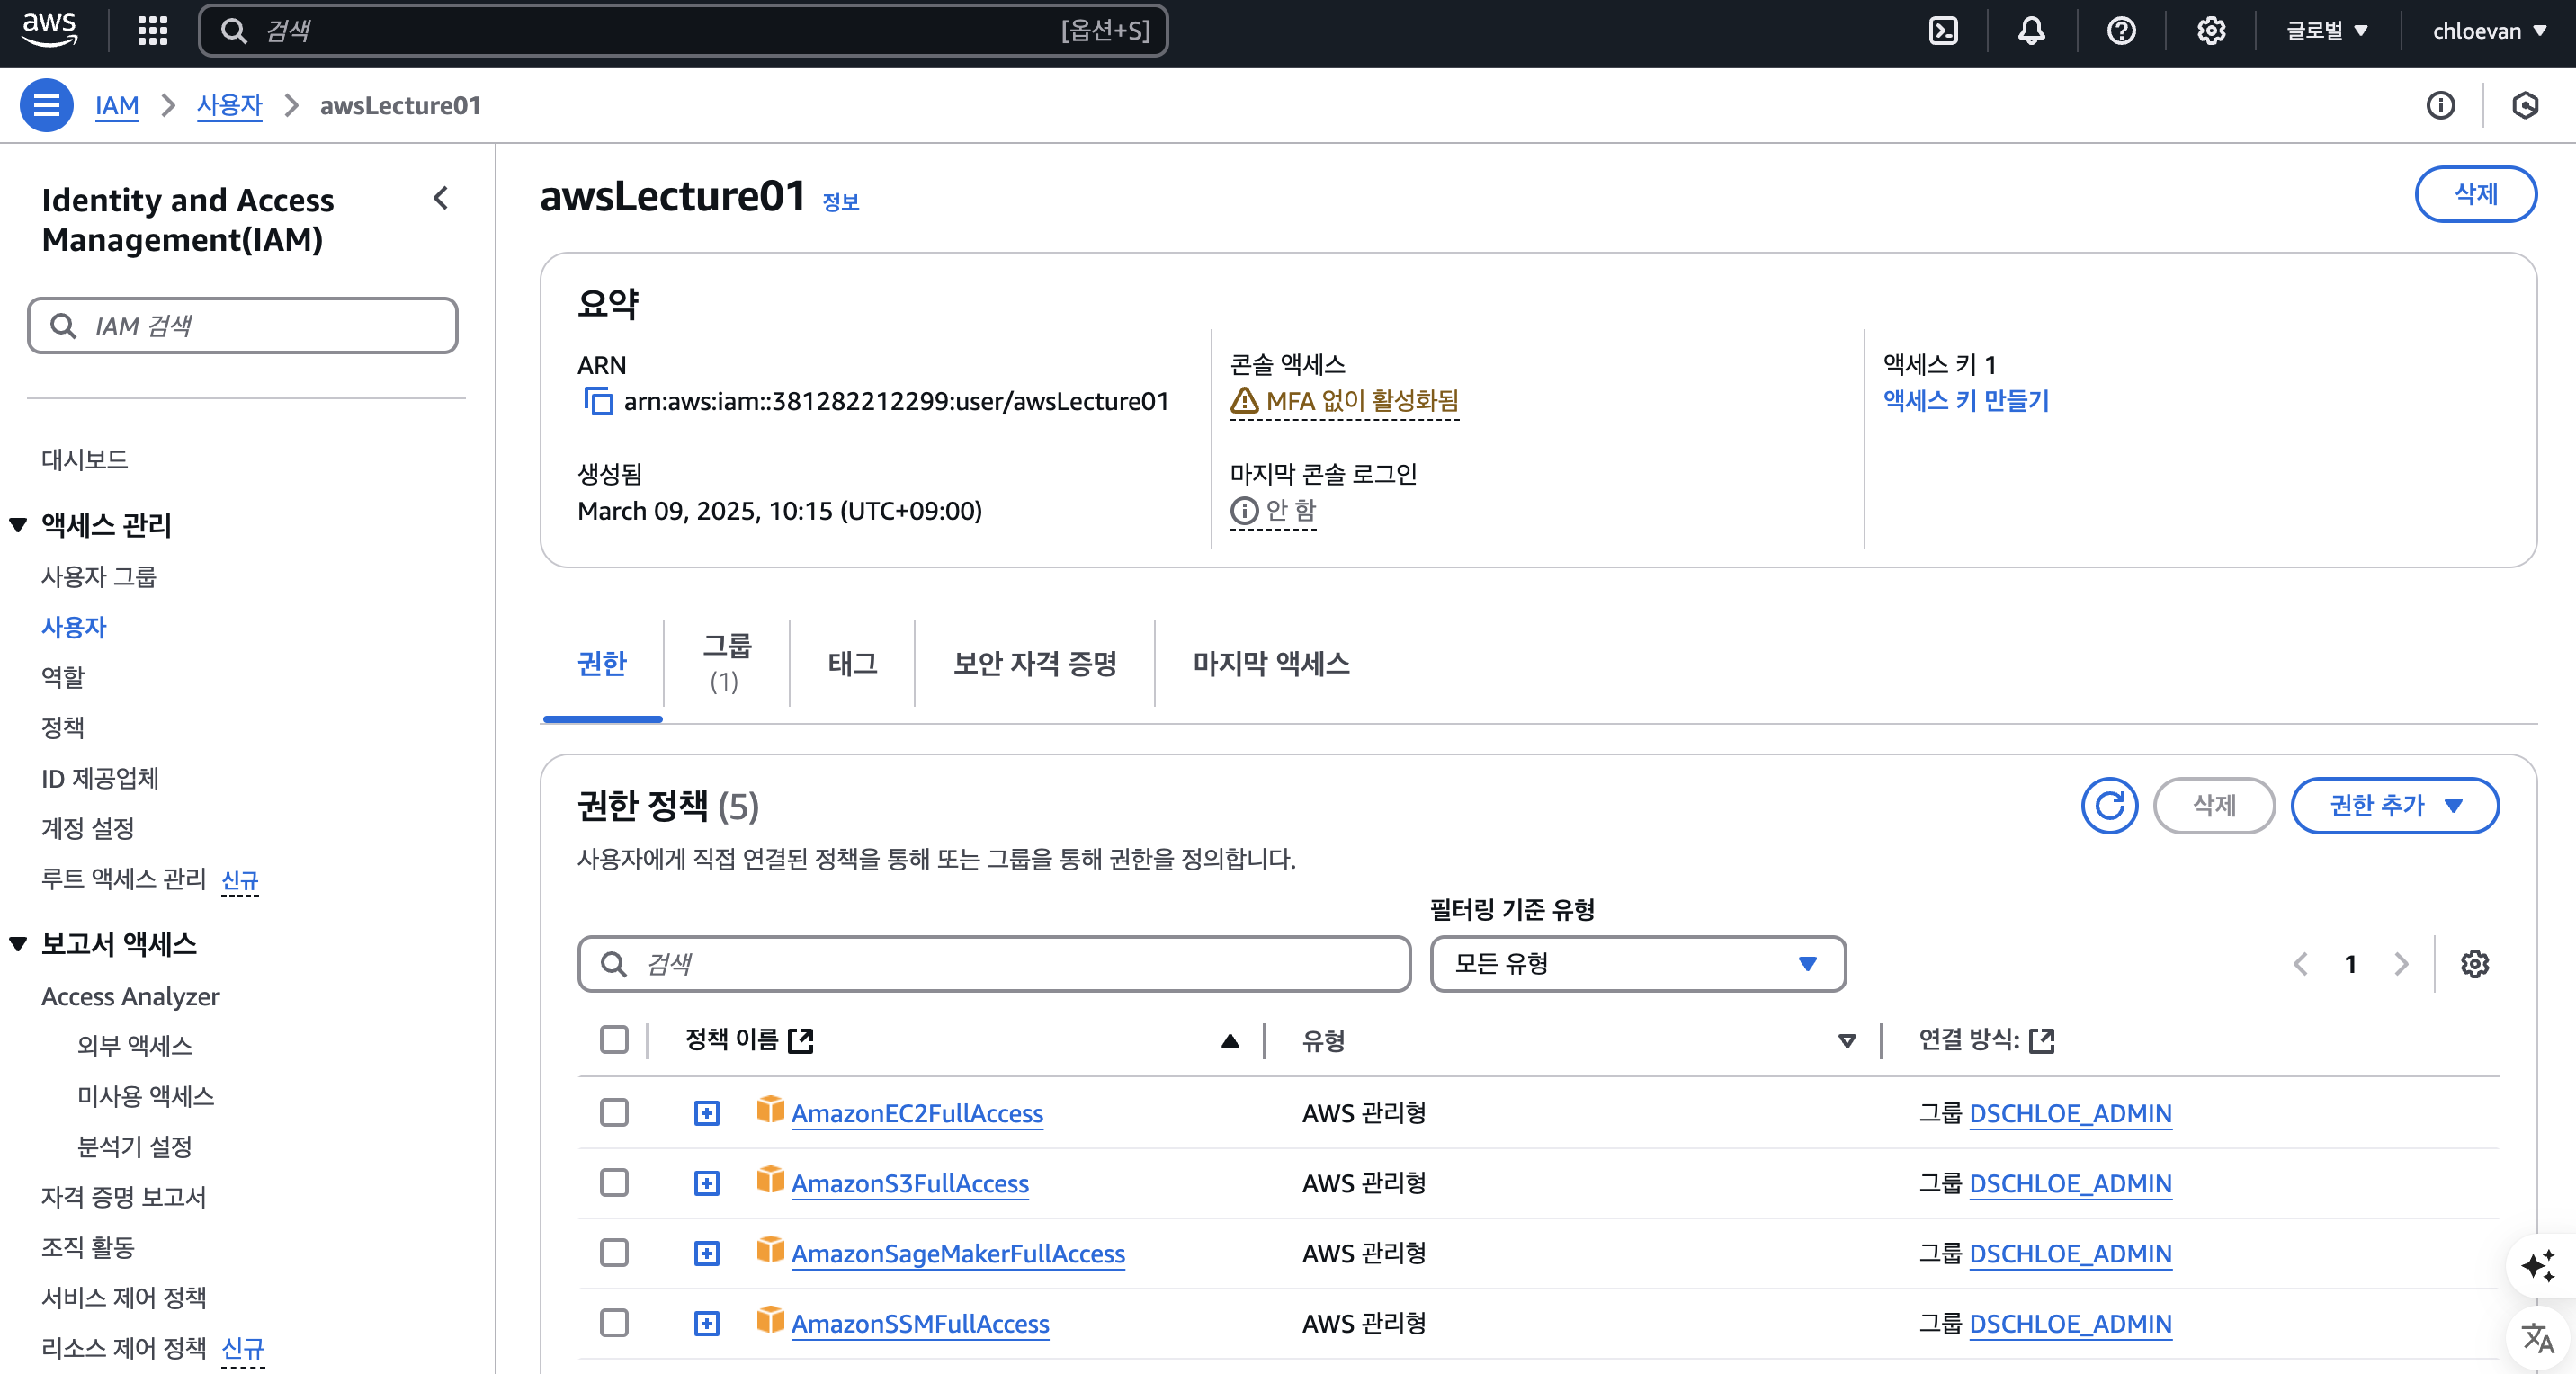Open the 모든 유형 filter dropdown

(1637, 963)
